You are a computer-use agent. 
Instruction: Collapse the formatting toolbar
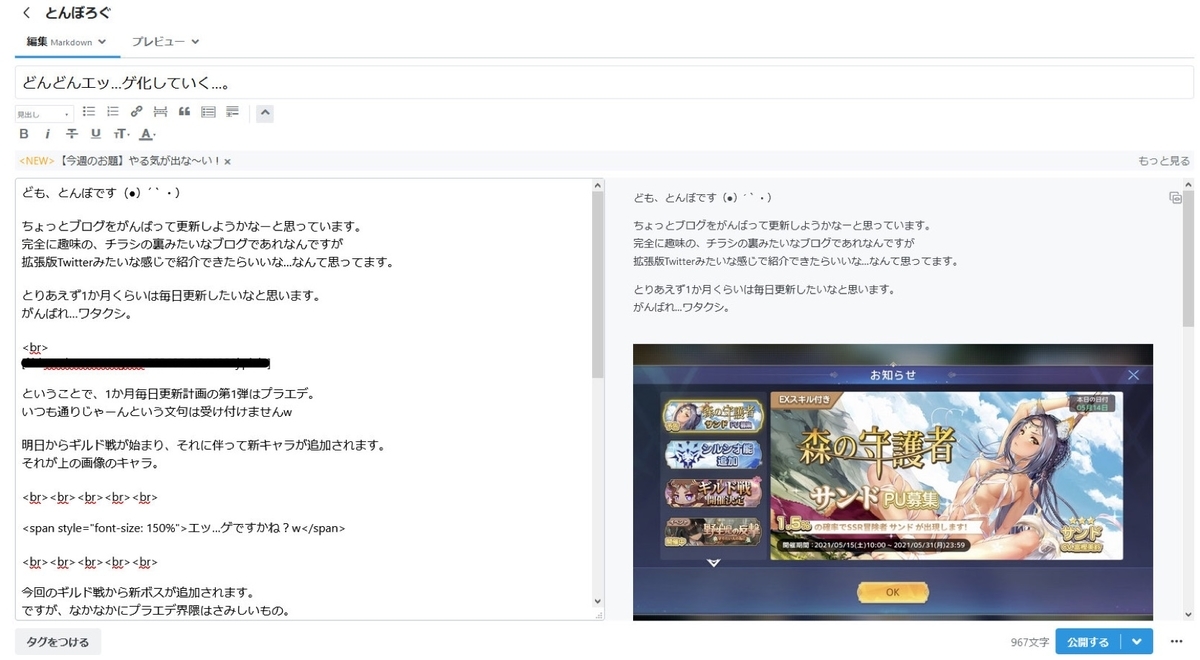point(265,113)
